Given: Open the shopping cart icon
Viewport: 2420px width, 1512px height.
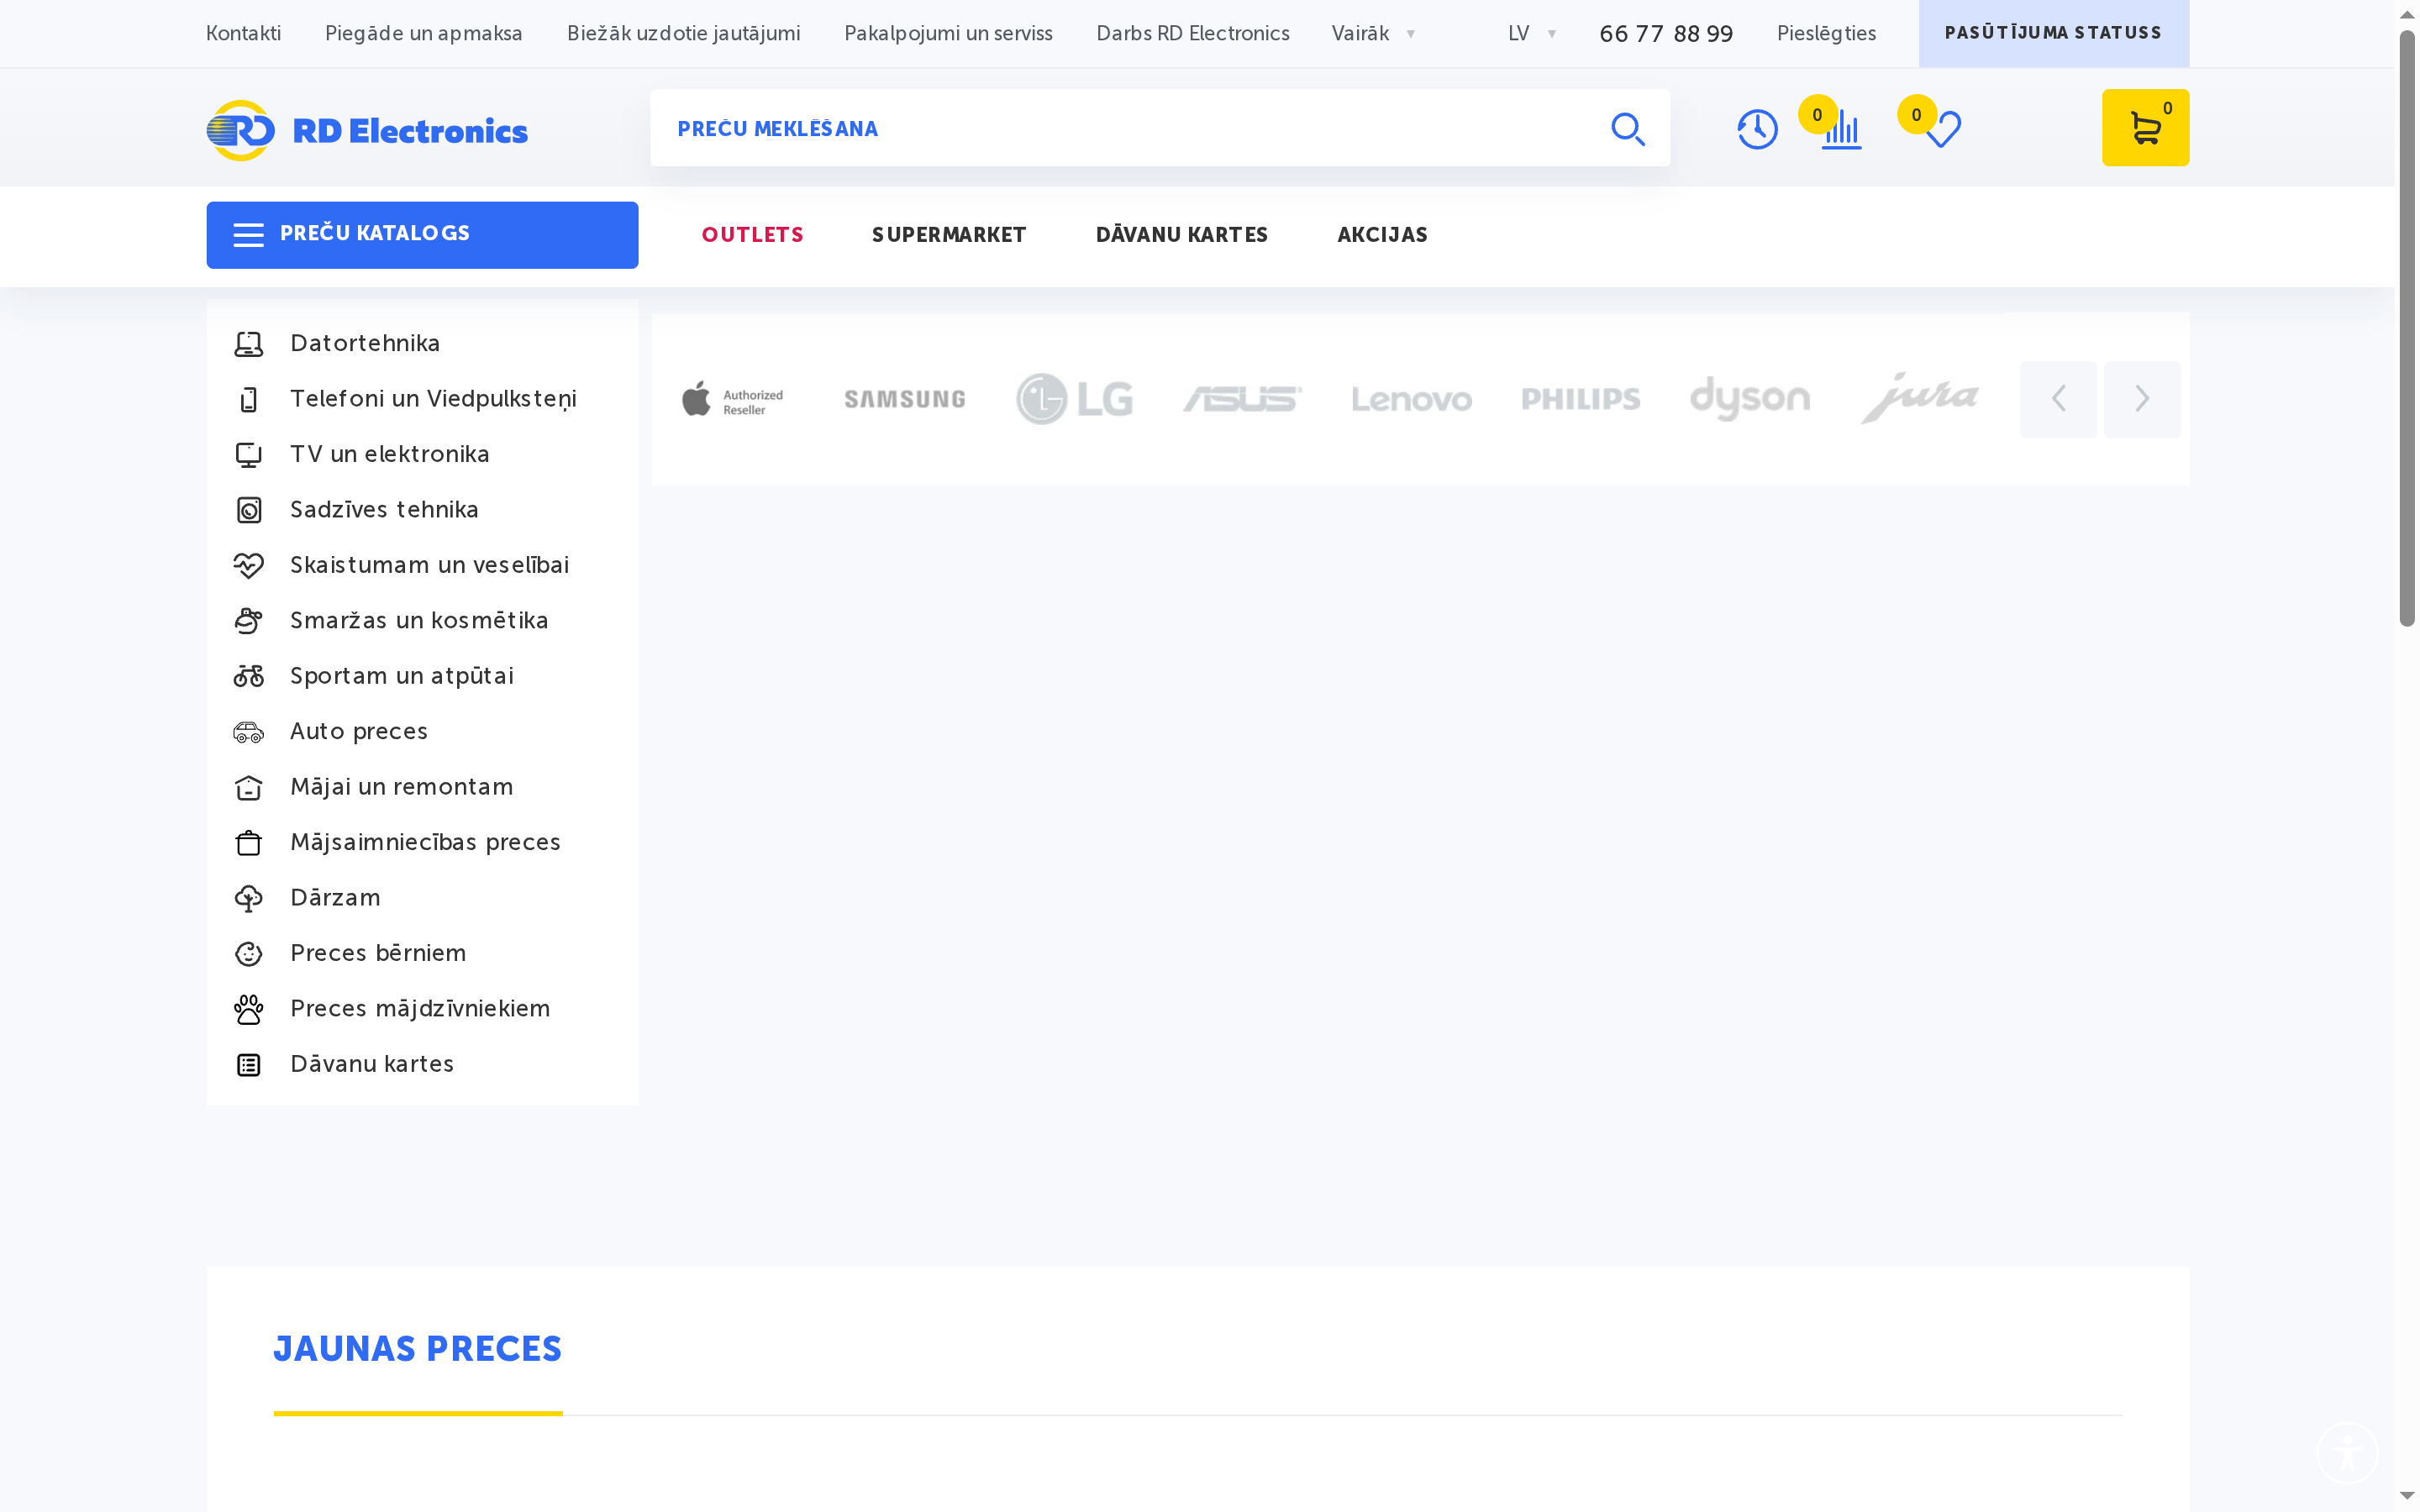Looking at the screenshot, I should pyautogui.click(x=2146, y=127).
